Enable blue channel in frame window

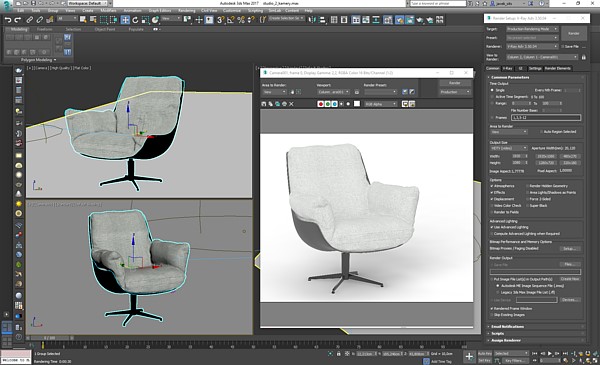pos(334,104)
